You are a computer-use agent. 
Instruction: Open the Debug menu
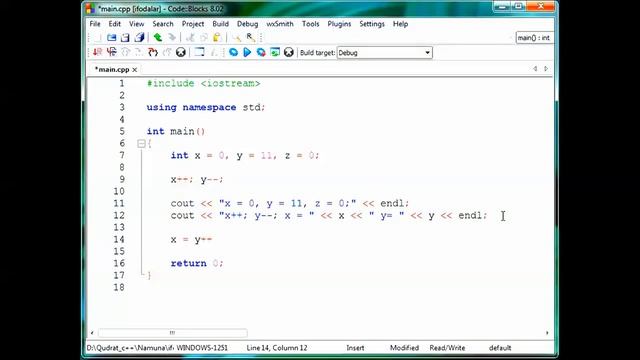(247, 24)
